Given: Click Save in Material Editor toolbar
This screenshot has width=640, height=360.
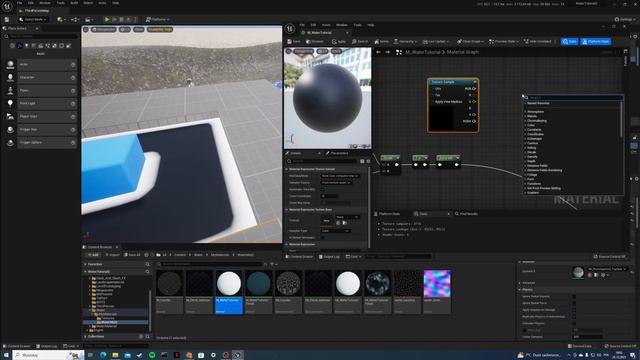Looking at the screenshot, I should click(x=294, y=41).
